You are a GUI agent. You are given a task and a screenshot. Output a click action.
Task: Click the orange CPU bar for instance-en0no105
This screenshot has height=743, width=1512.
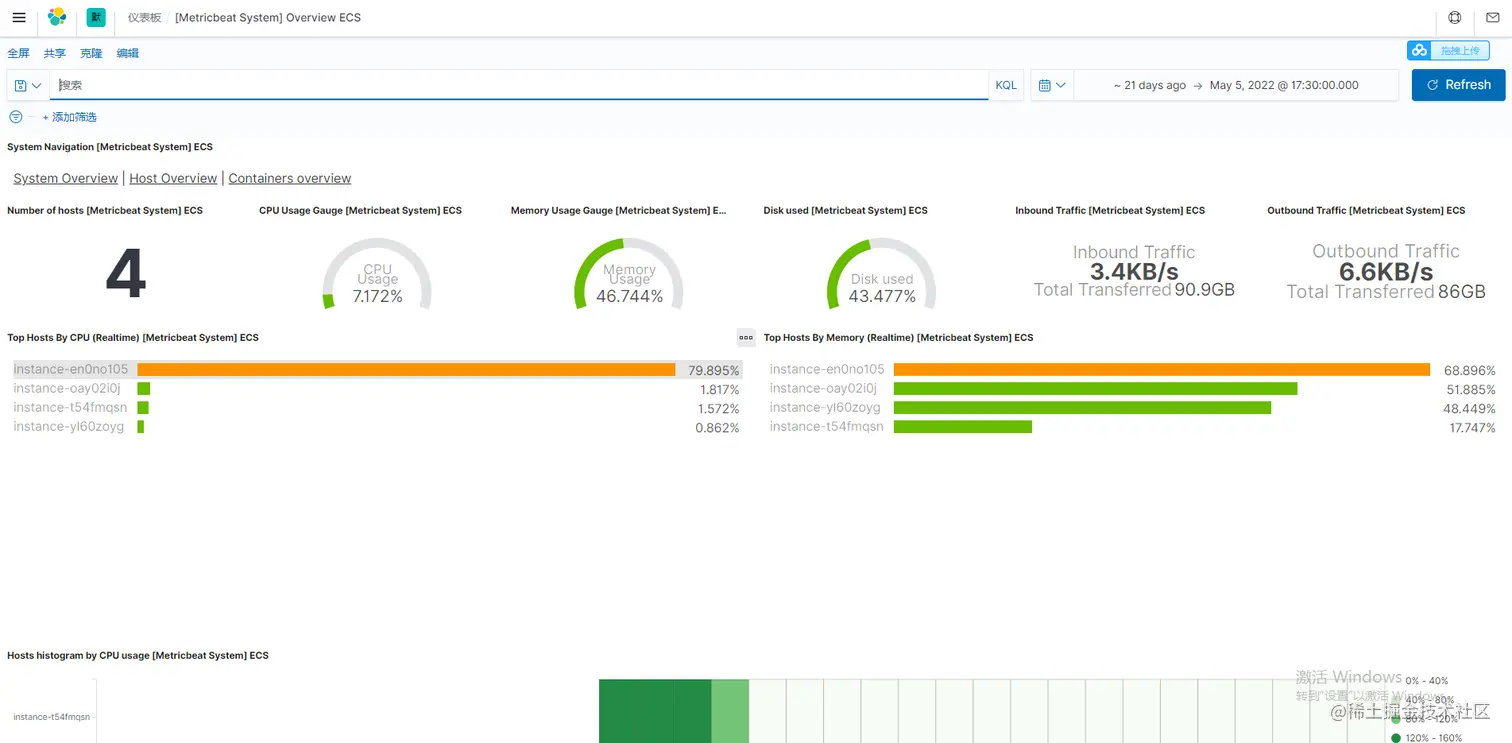(x=406, y=369)
